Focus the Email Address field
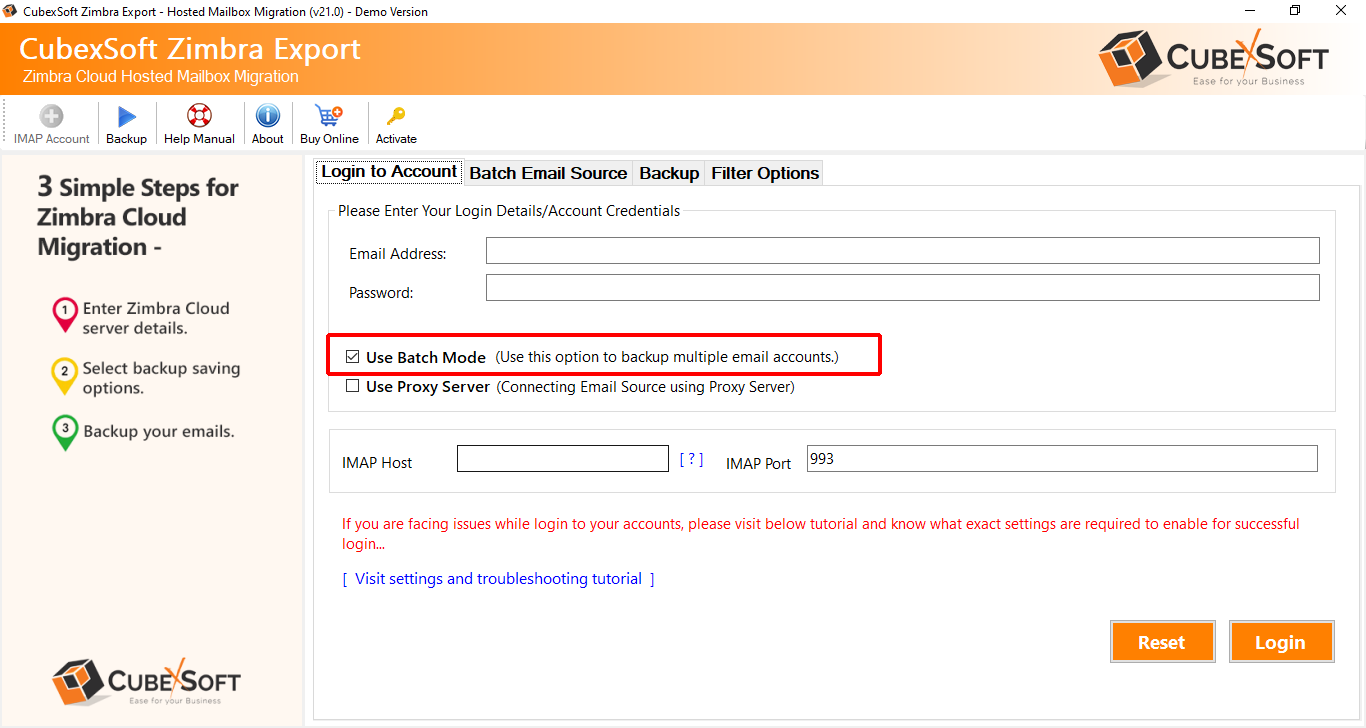This screenshot has height=728, width=1366. pyautogui.click(x=903, y=251)
